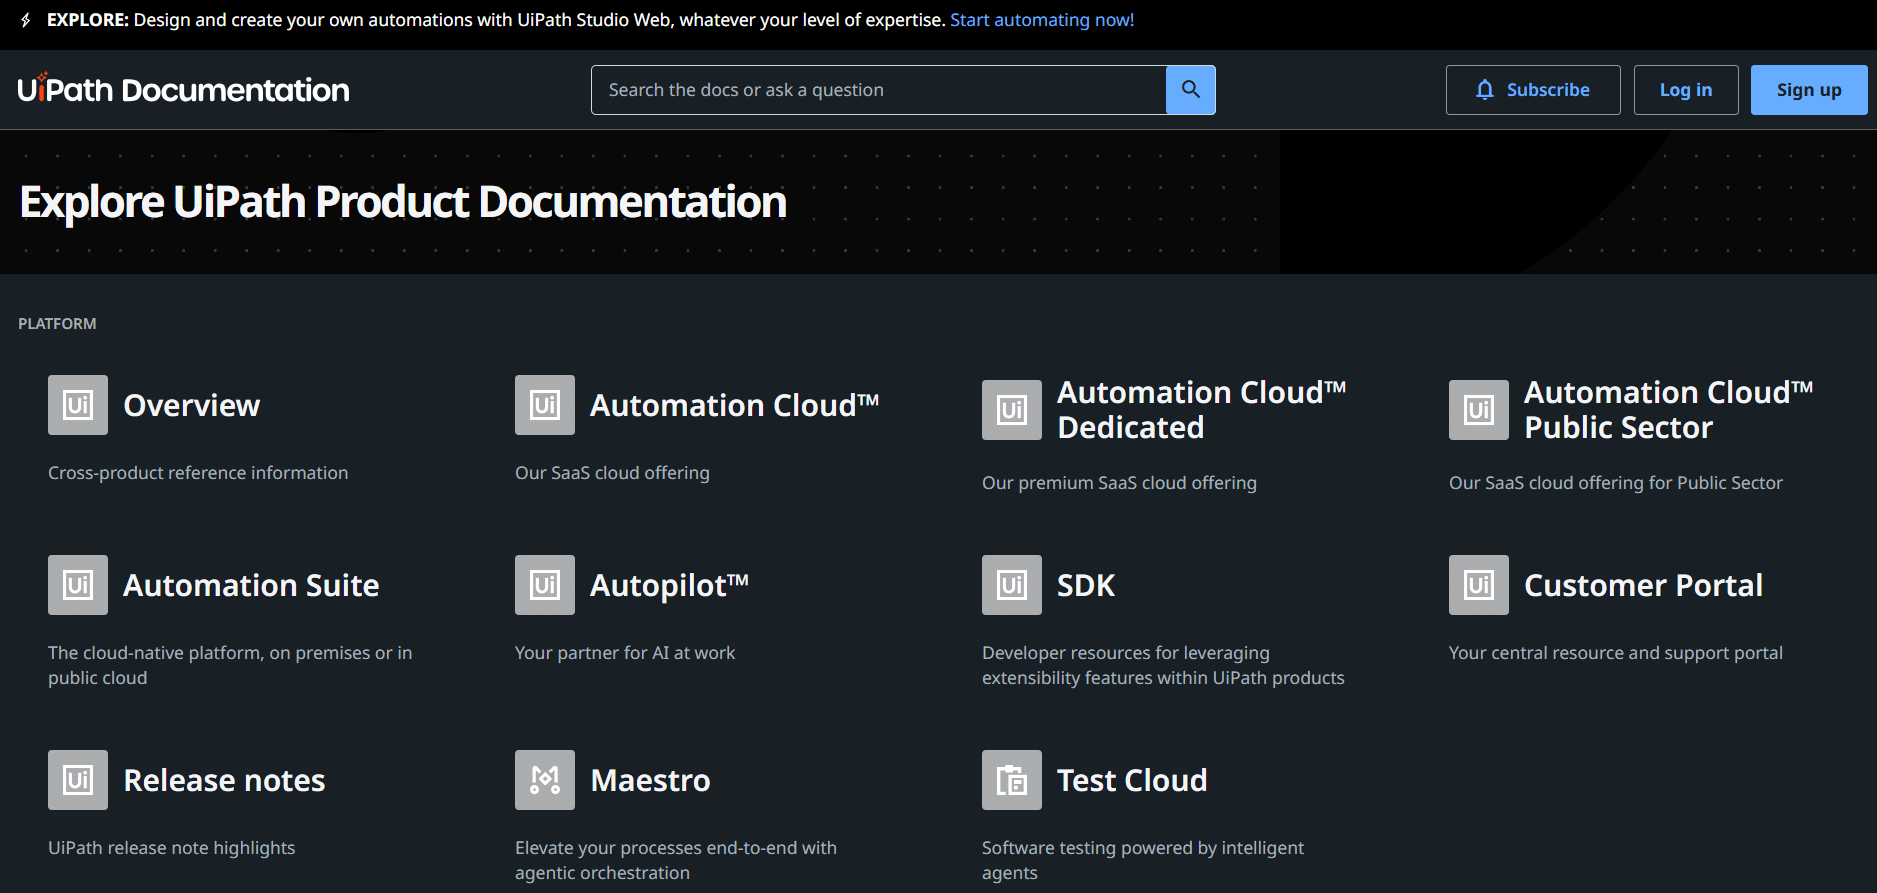The height and width of the screenshot is (893, 1877).
Task: Click the Sign up button
Action: (1809, 90)
